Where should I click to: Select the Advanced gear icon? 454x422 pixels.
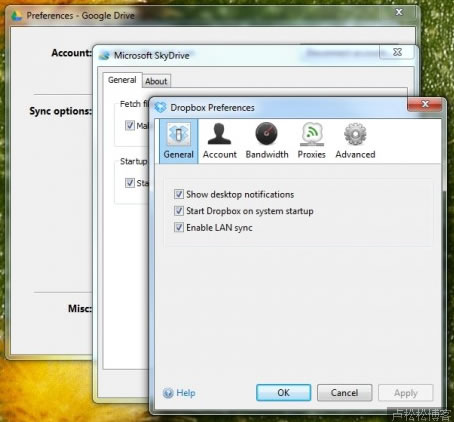click(x=355, y=134)
